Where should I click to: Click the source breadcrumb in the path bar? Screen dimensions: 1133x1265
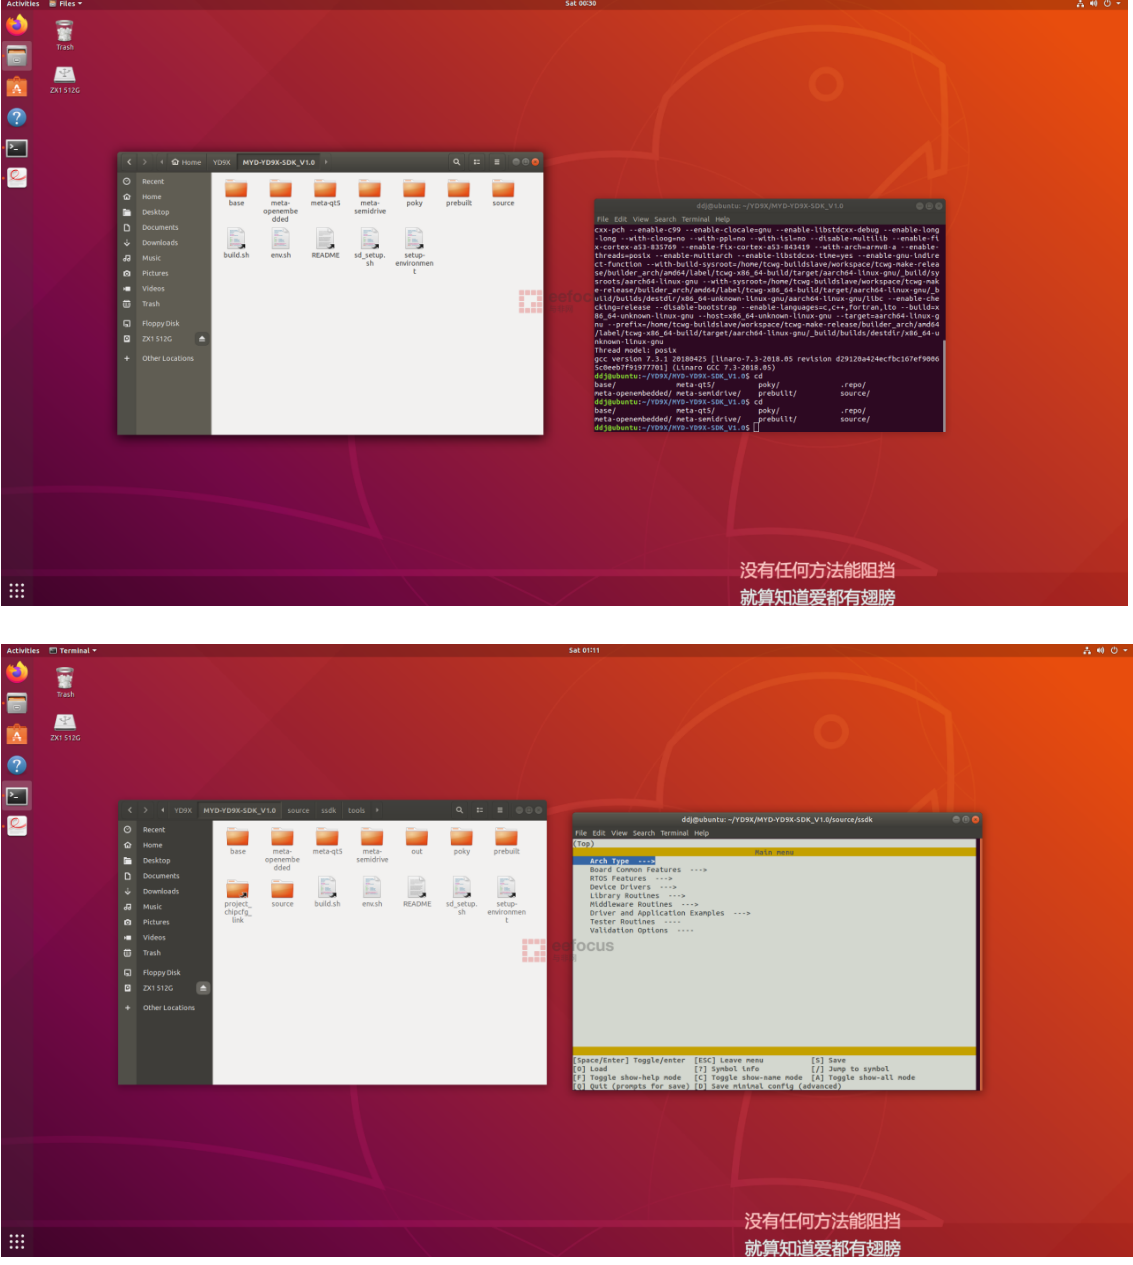click(298, 810)
